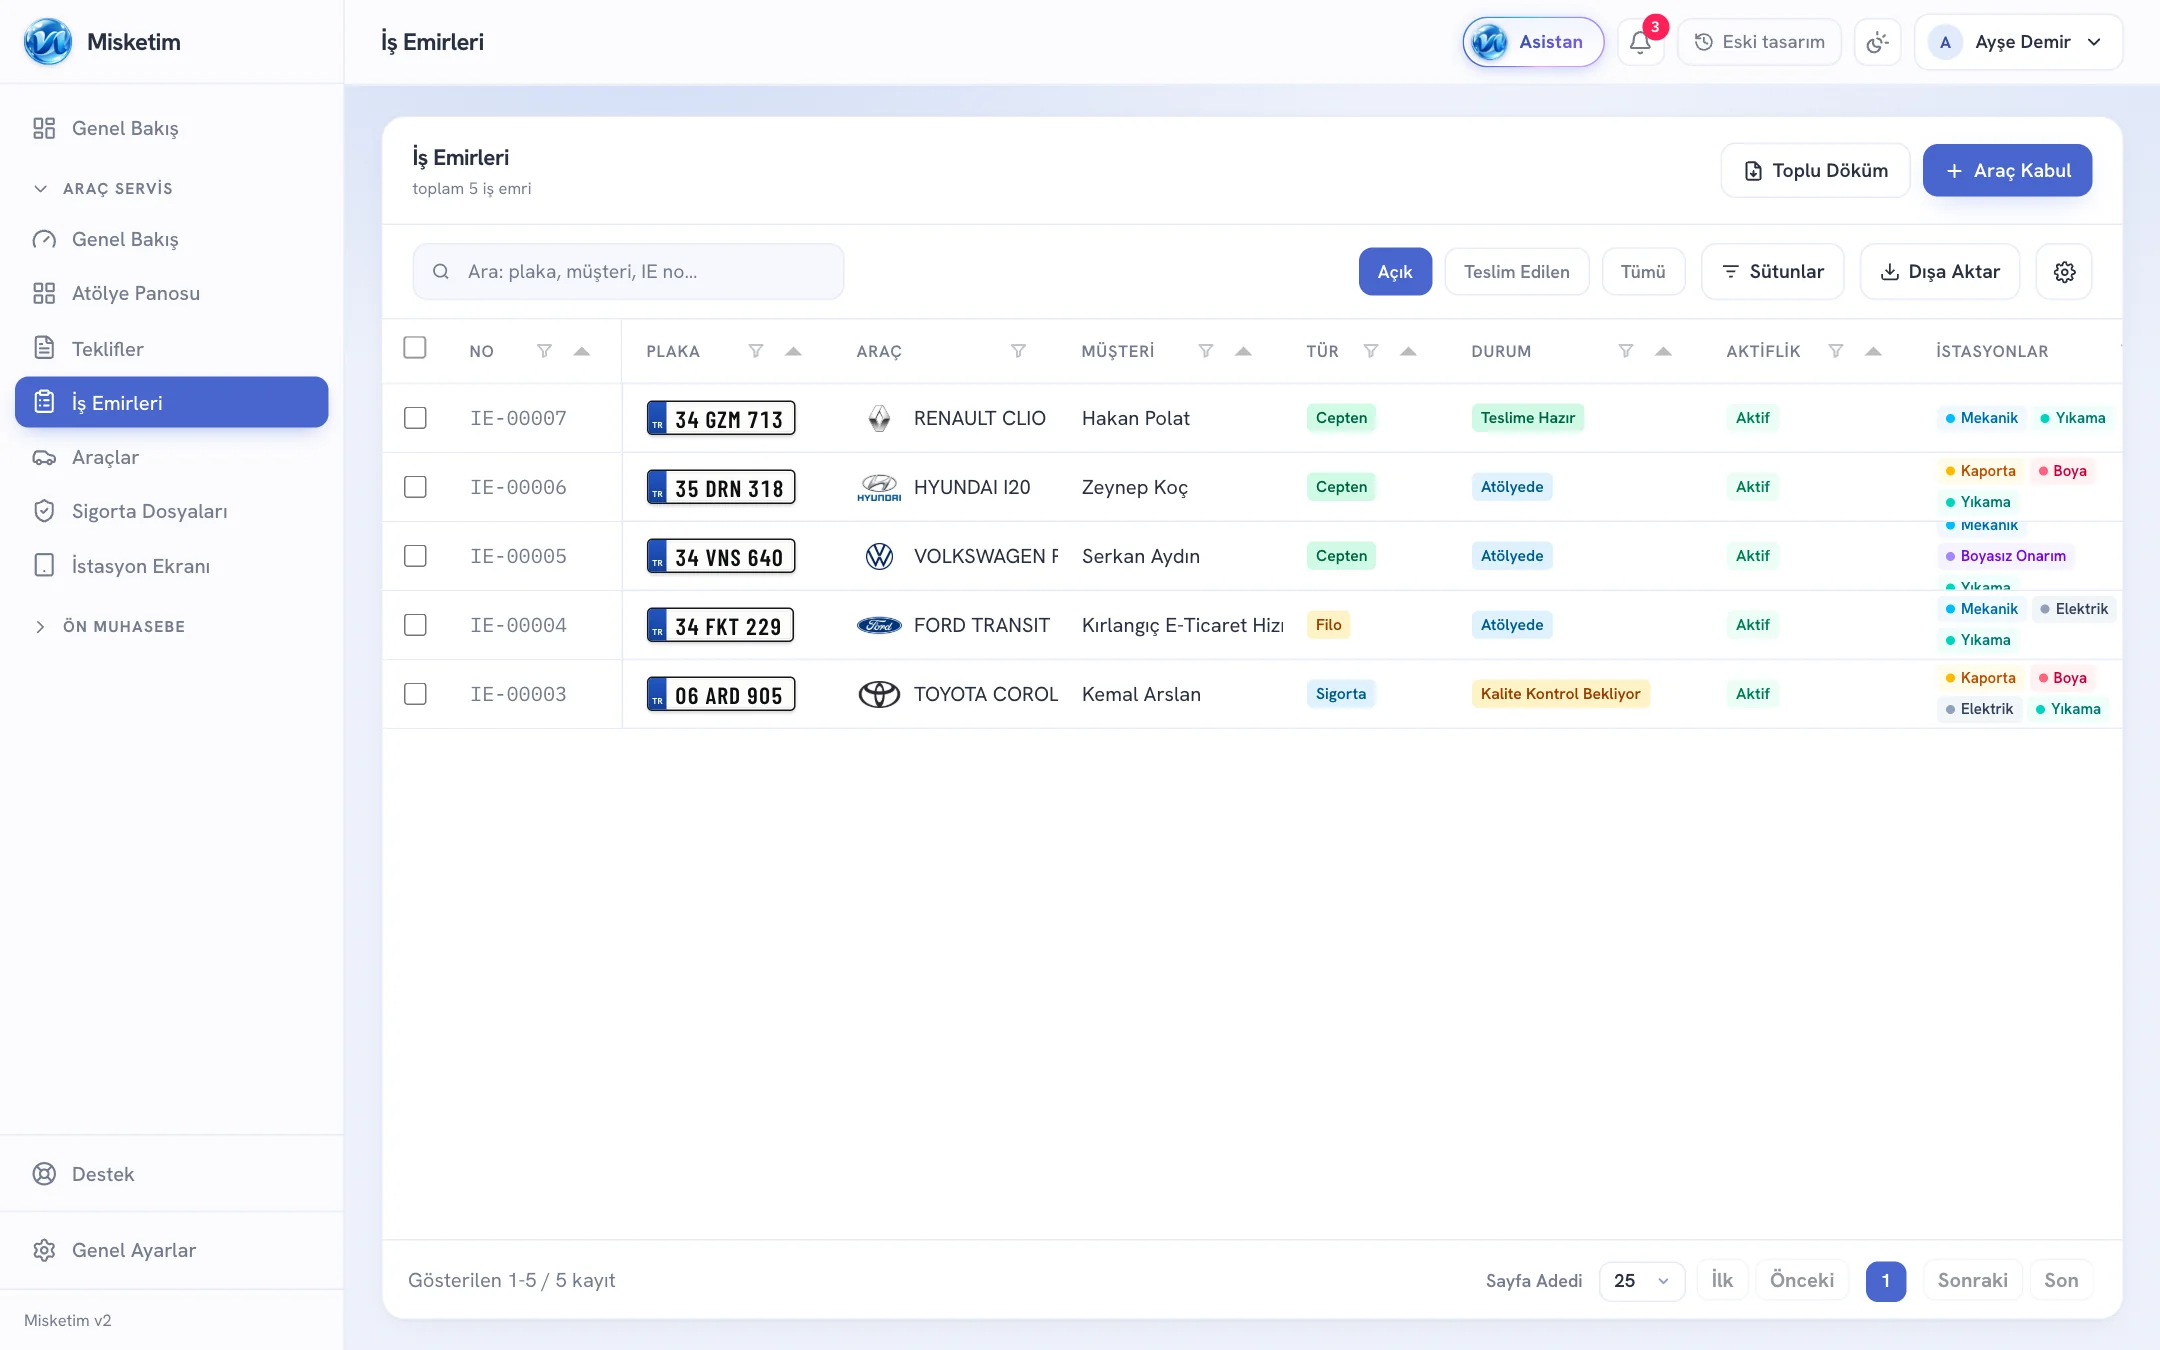Check the IE-00006 row checkbox
This screenshot has height=1350, width=2160.
415,487
